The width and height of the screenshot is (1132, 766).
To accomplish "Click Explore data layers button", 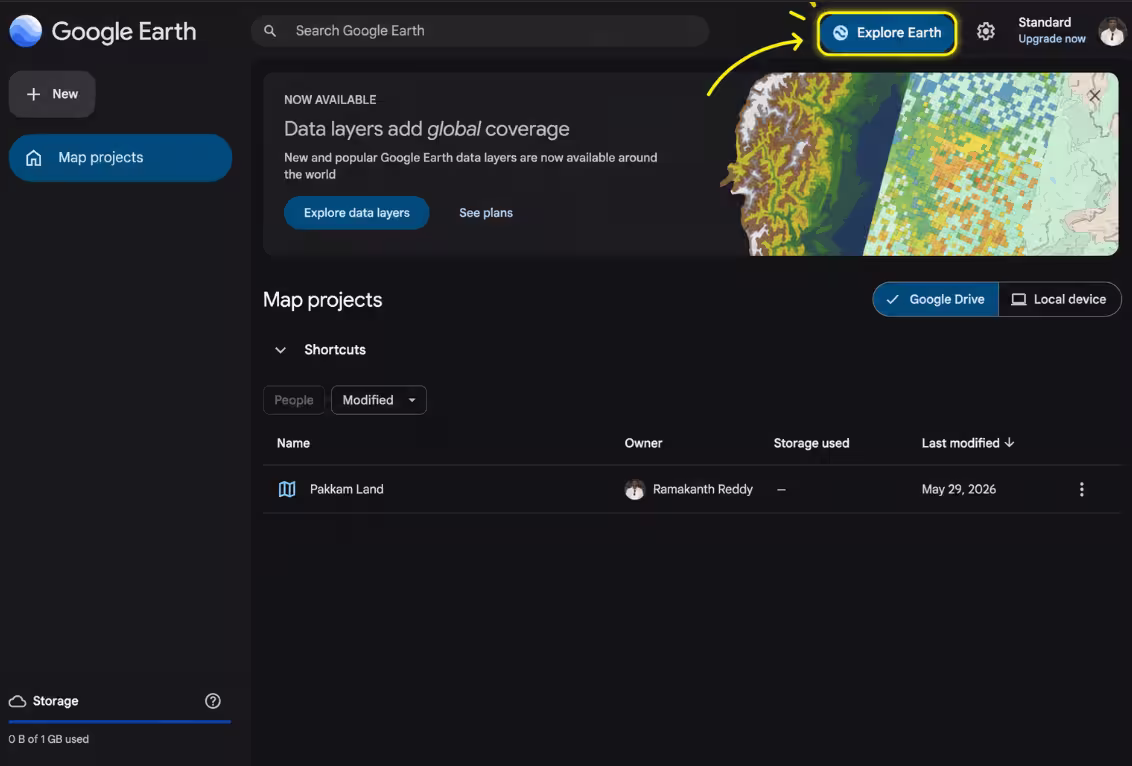I will click(x=357, y=213).
